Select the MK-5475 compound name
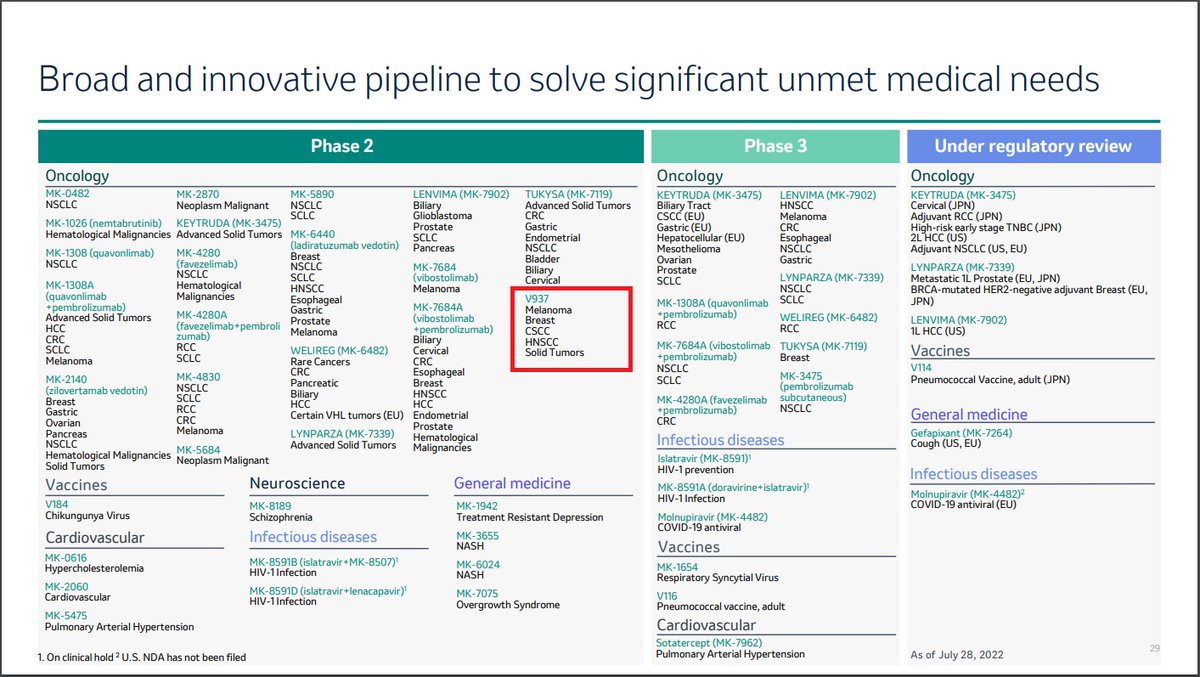The height and width of the screenshot is (677, 1200). [x=66, y=615]
